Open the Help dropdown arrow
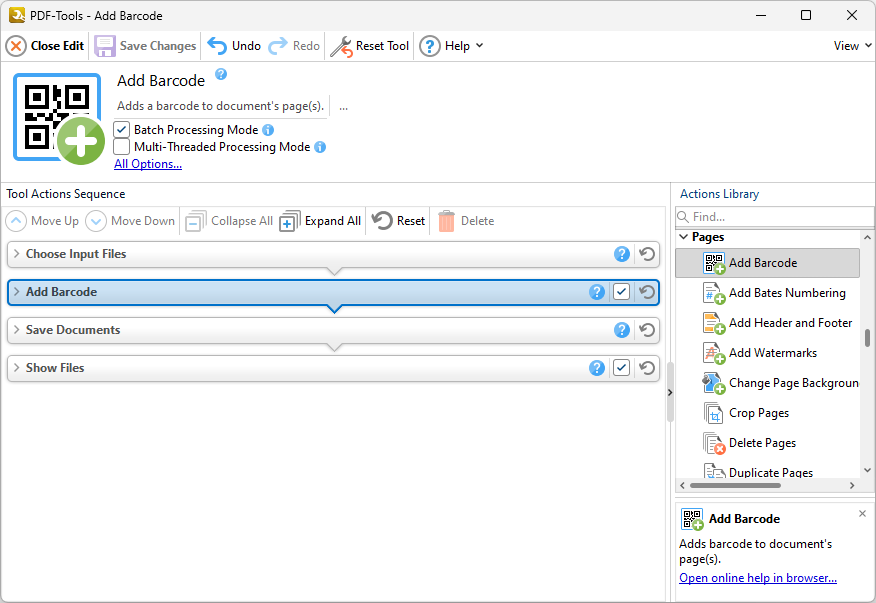 point(479,46)
